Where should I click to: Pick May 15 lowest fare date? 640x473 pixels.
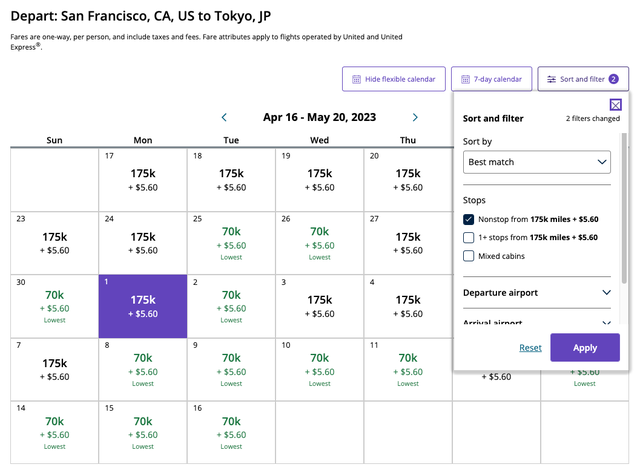click(142, 430)
